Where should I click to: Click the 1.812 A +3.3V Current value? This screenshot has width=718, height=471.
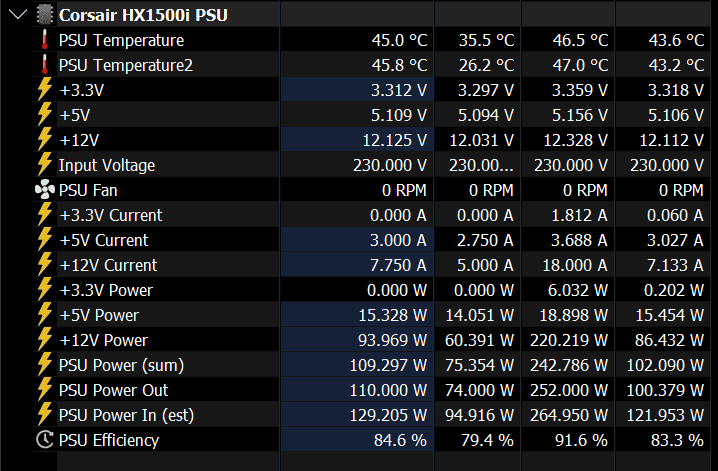[x=579, y=215]
